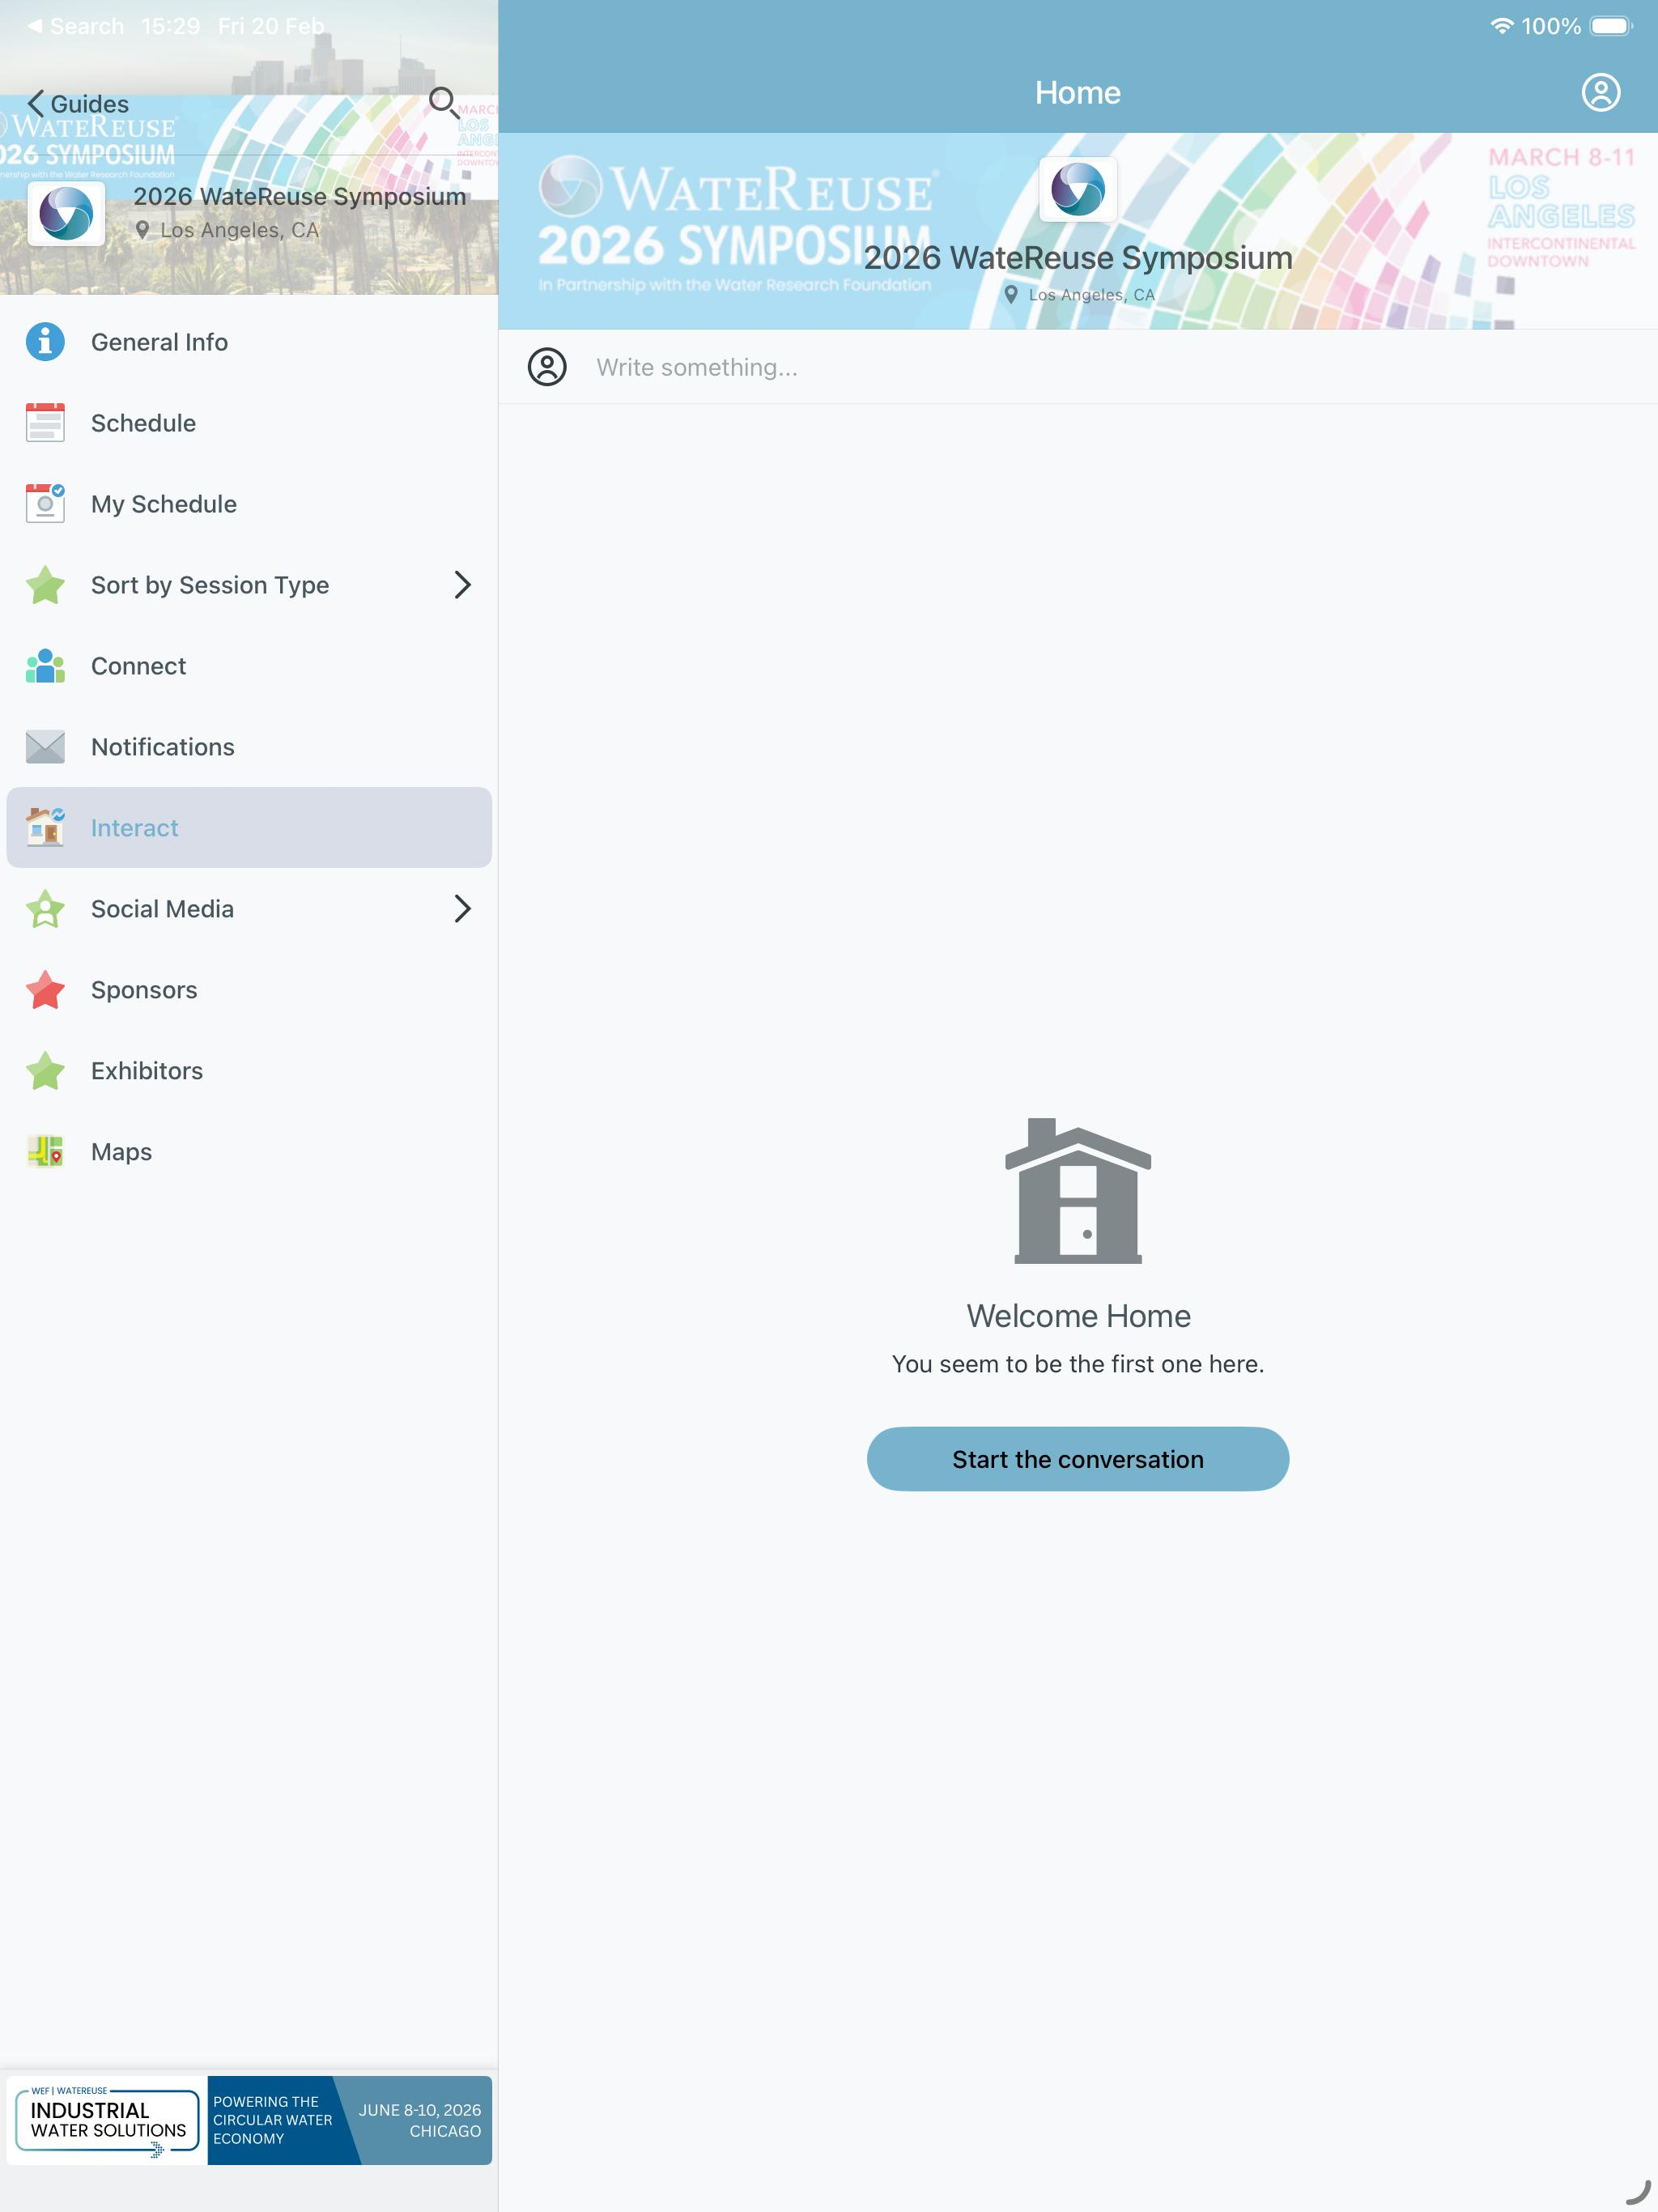Tap the Interact house icon
Screen dimensions: 1658x2212
coord(45,827)
